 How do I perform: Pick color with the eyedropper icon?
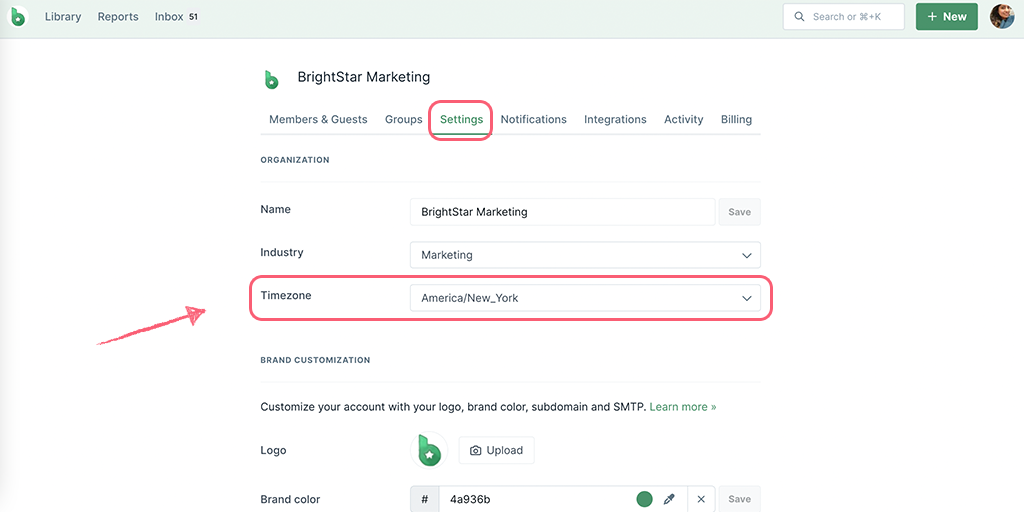pyautogui.click(x=668, y=499)
